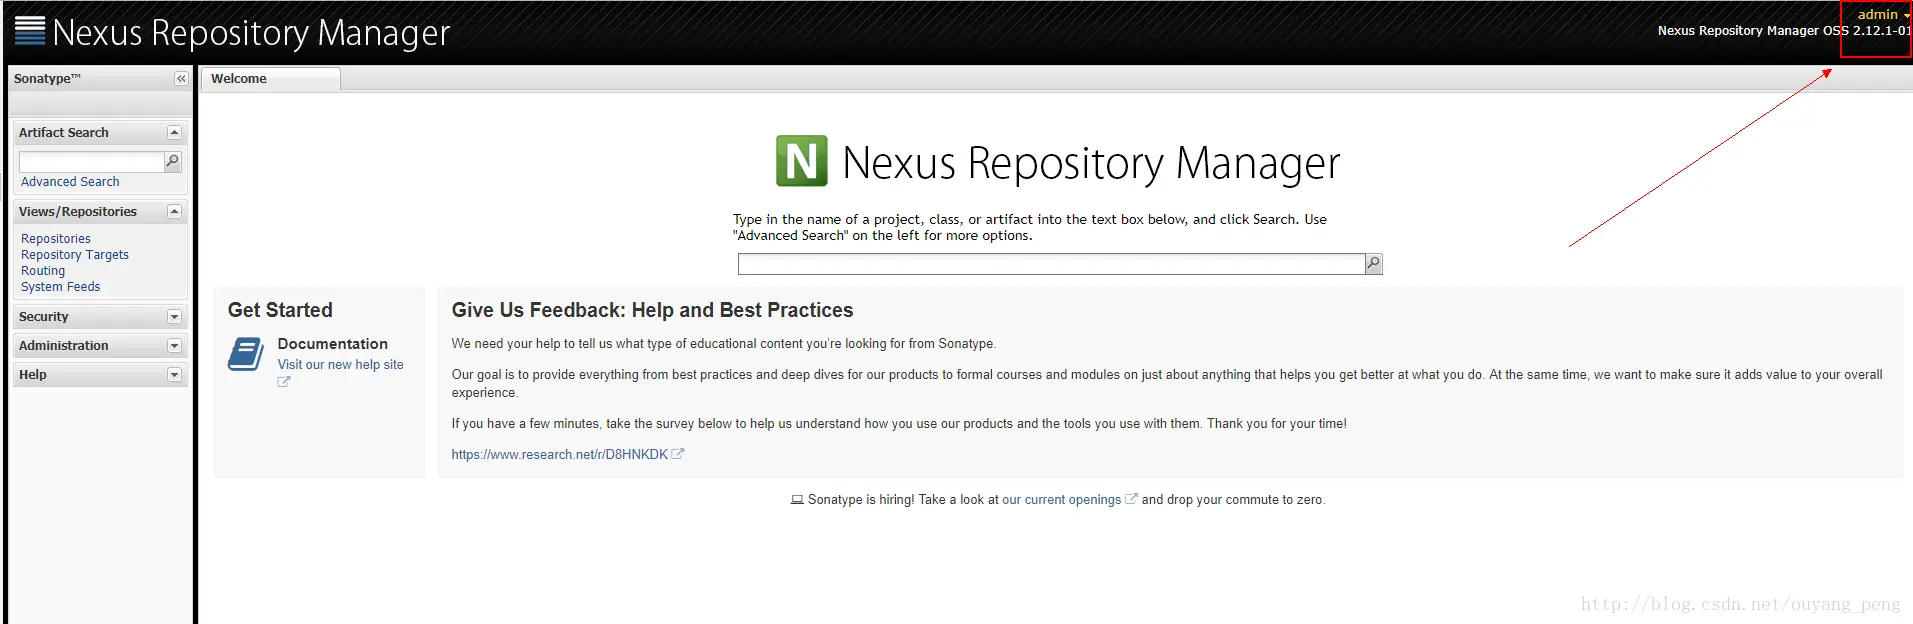The width and height of the screenshot is (1913, 624).
Task: Focus the main artifact search text box
Action: [1051, 264]
